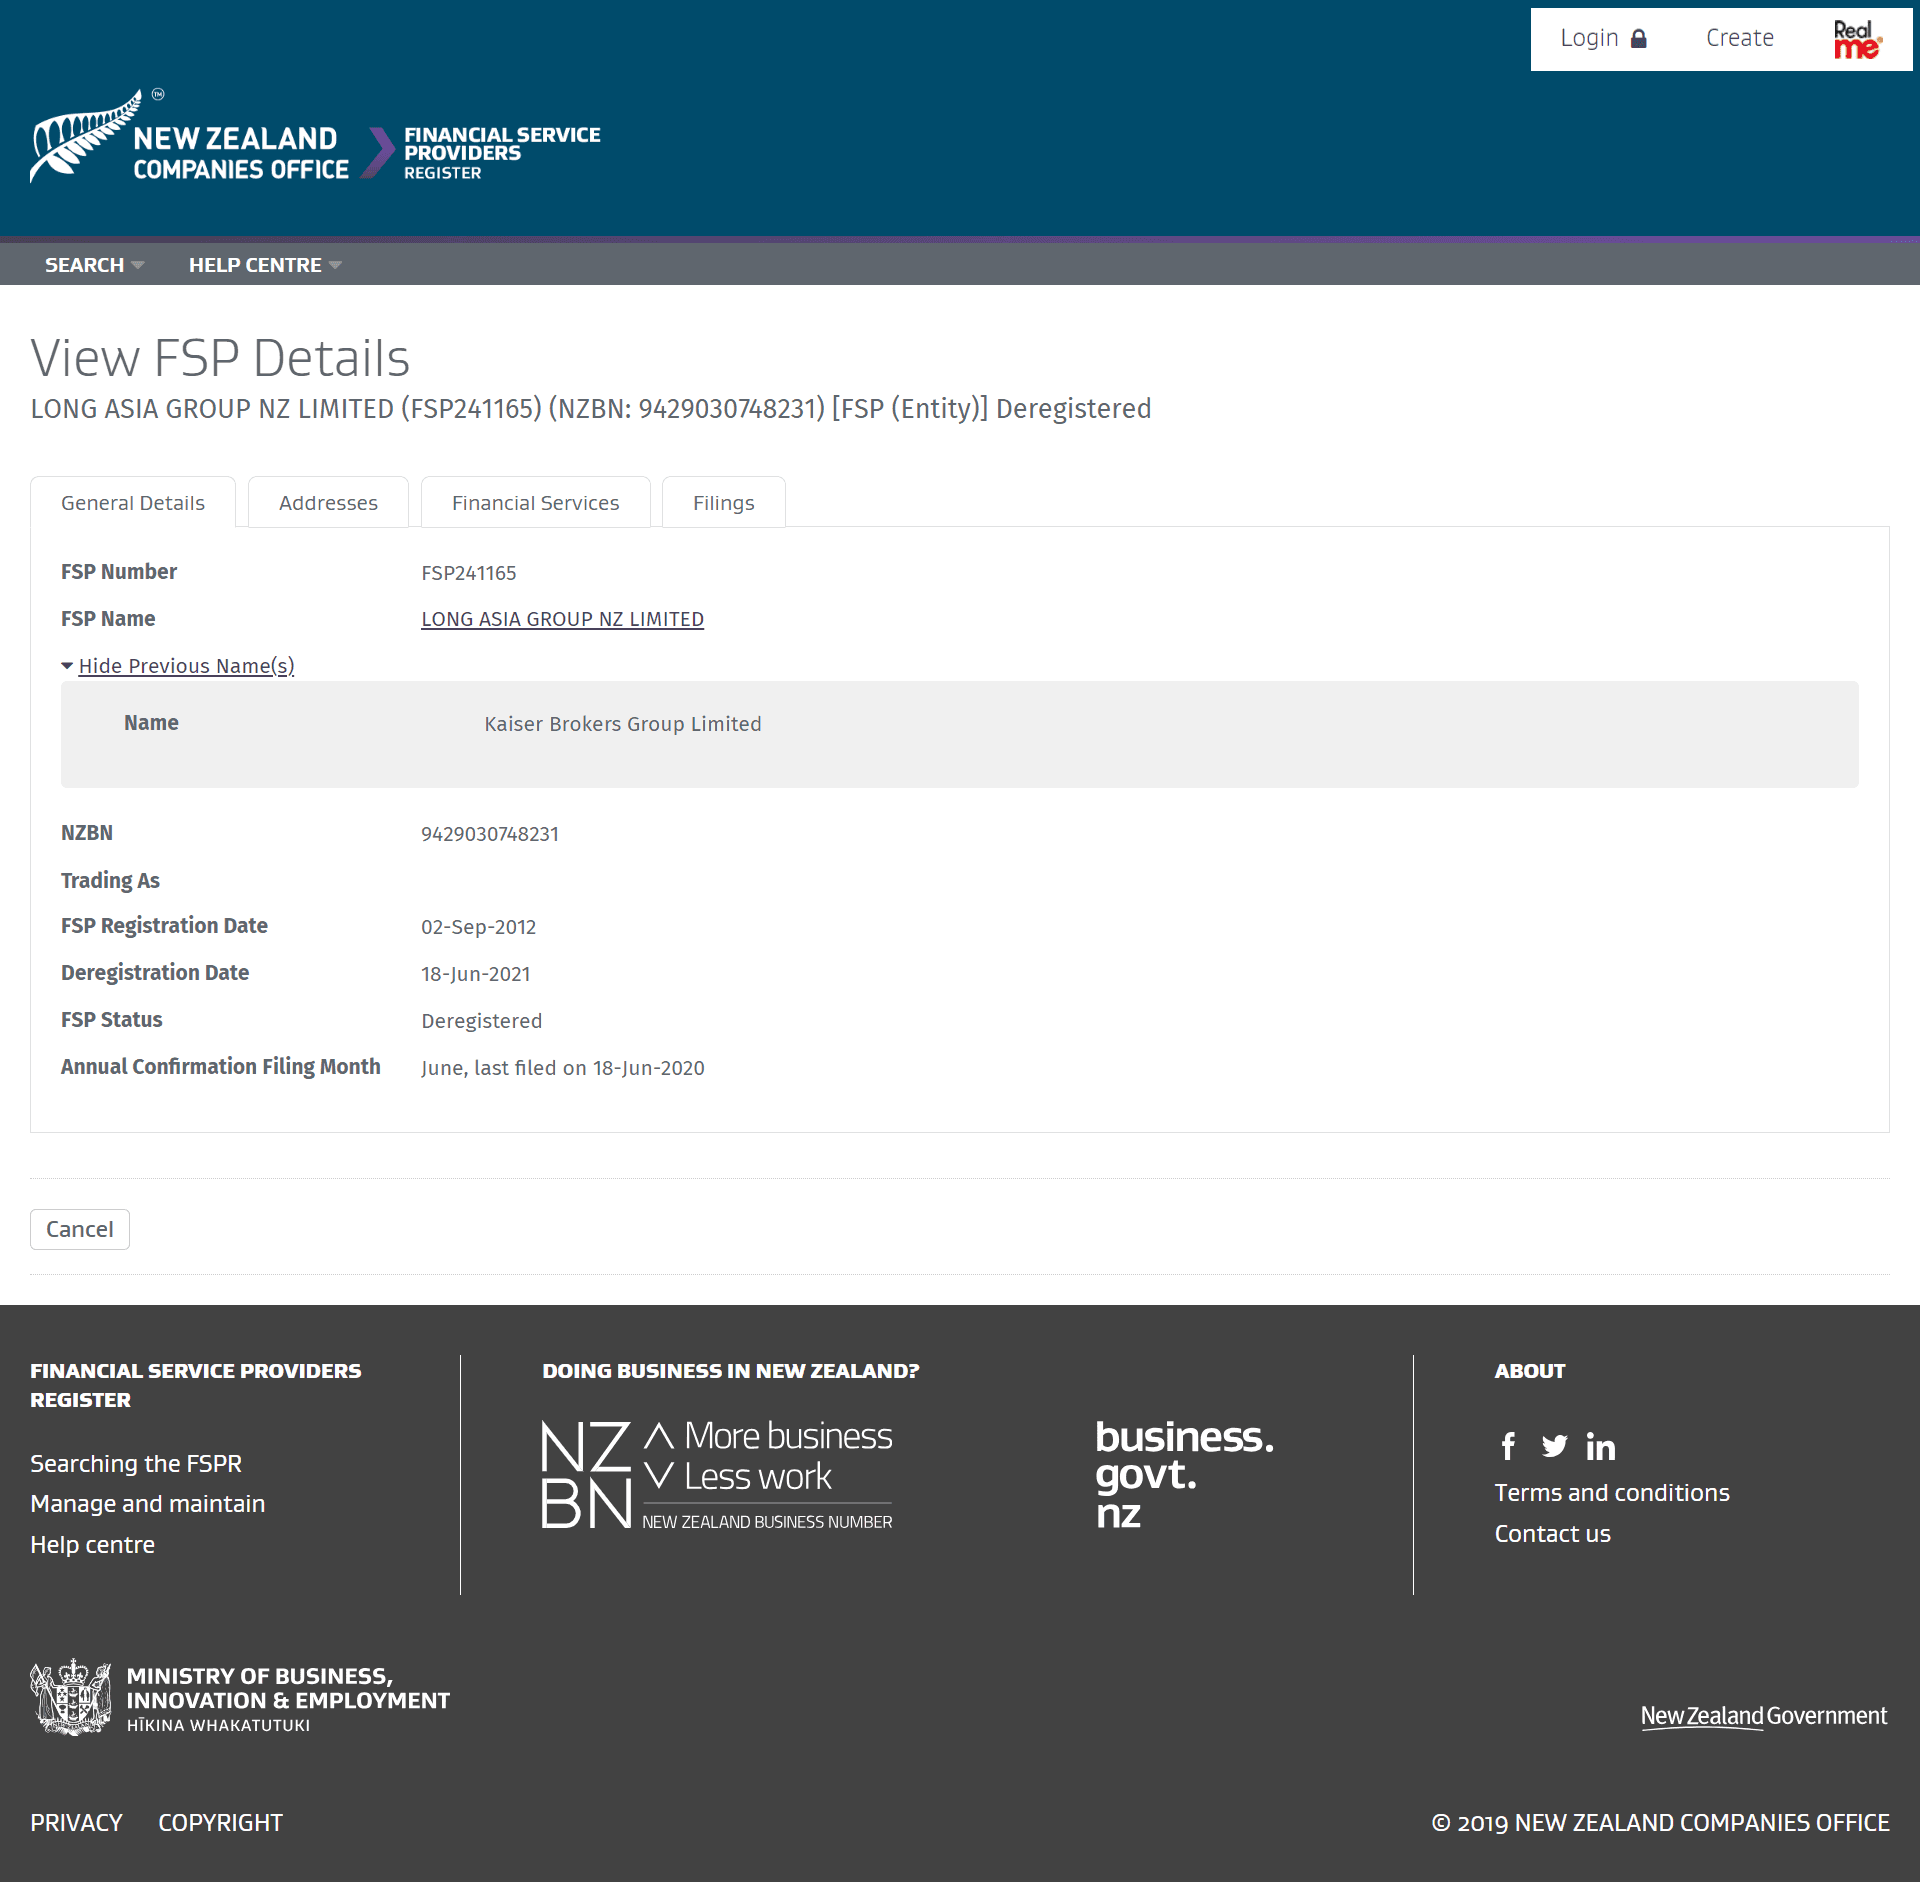Expand the HELP CENTRE menu dropdown
Image resolution: width=1920 pixels, height=1882 pixels.
pyautogui.click(x=265, y=265)
